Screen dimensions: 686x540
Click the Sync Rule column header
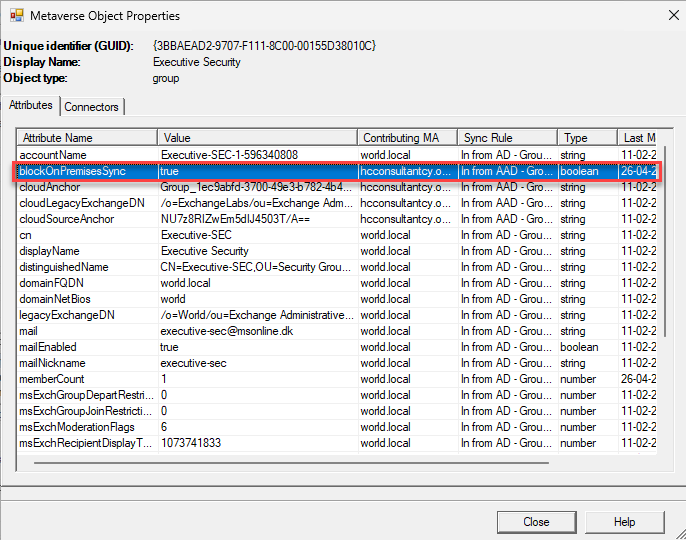(x=506, y=137)
